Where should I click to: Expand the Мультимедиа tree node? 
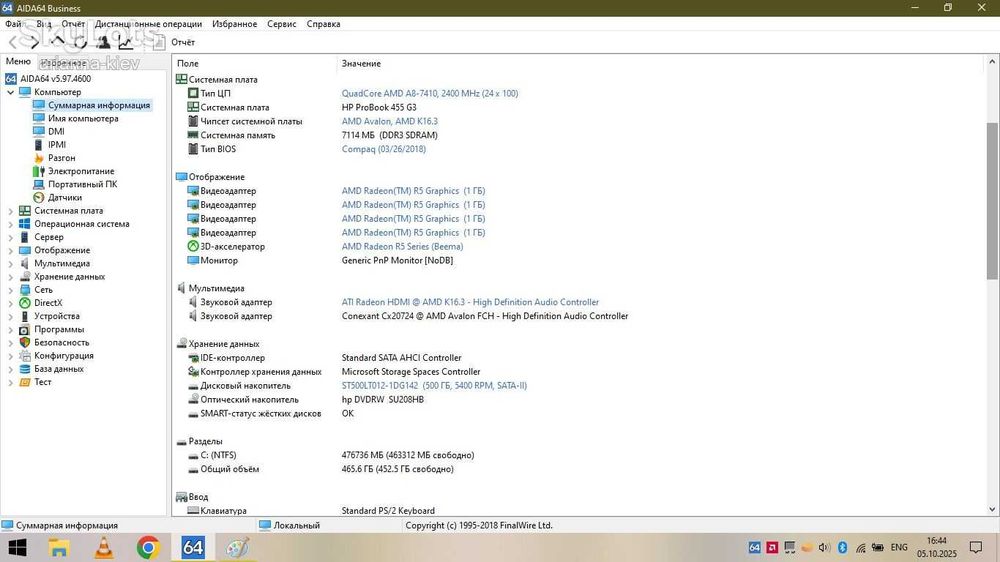pyautogui.click(x=10, y=263)
